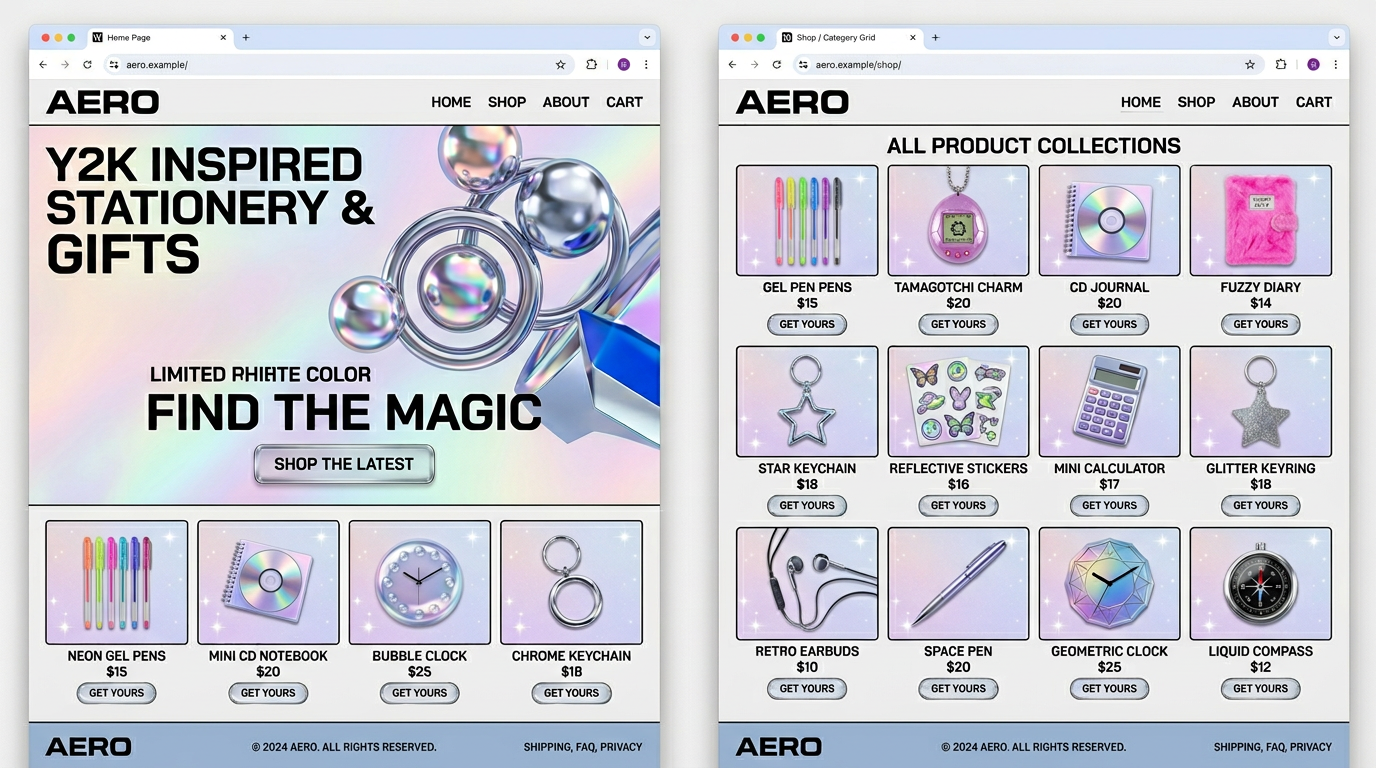1376x768 pixels.
Task: Select ABOUT in the Shop page navigation
Action: (x=1255, y=102)
